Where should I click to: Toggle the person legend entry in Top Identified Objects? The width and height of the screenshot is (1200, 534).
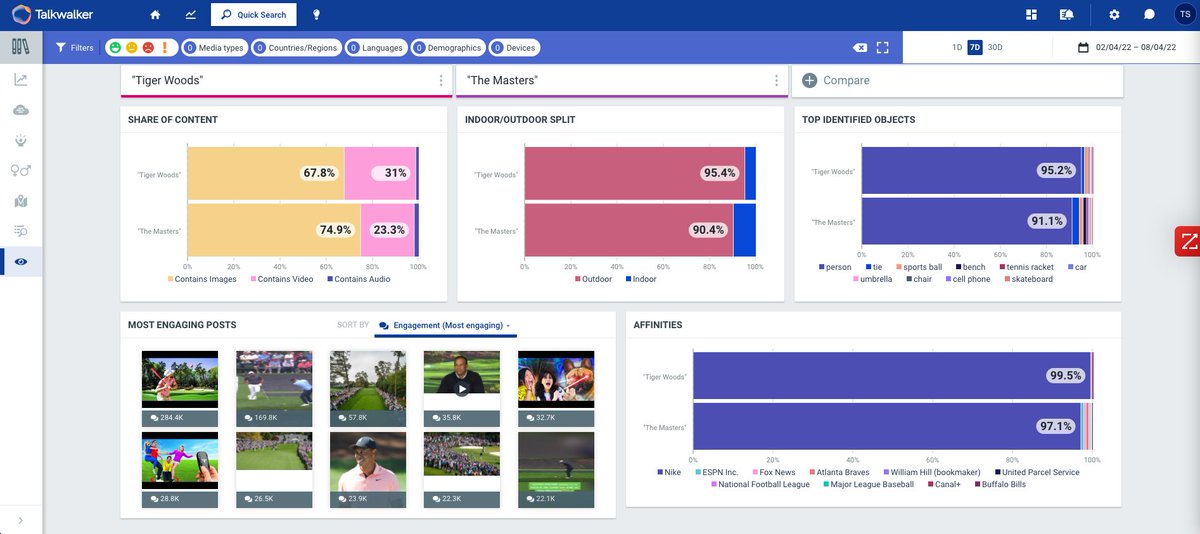pyautogui.click(x=835, y=267)
